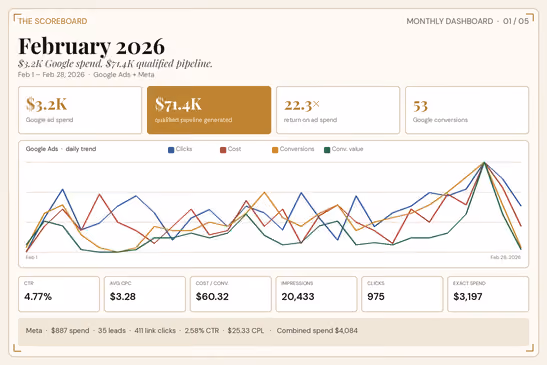This screenshot has height=365, width=547.
Task: Select the $3.2K Google ad spend card
Action: (x=80, y=110)
